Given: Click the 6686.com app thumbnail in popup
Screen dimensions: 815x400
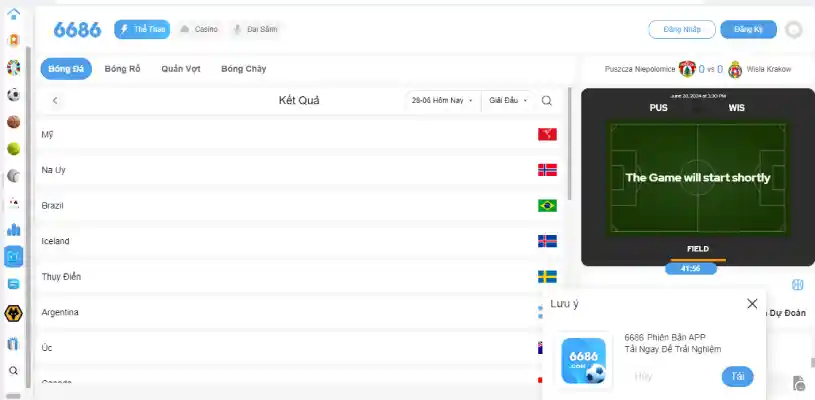Looking at the screenshot, I should (x=584, y=361).
